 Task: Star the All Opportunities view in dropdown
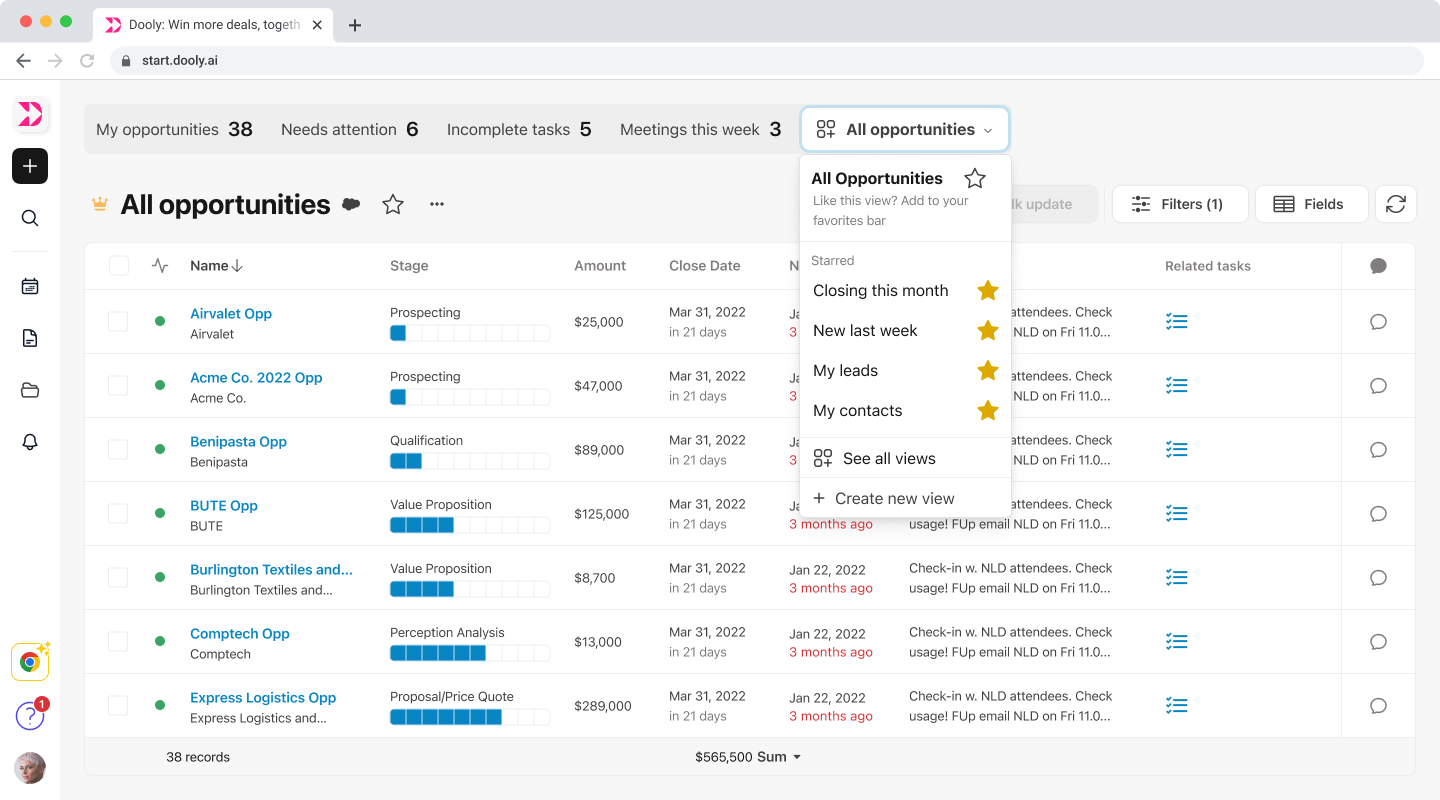tap(975, 179)
